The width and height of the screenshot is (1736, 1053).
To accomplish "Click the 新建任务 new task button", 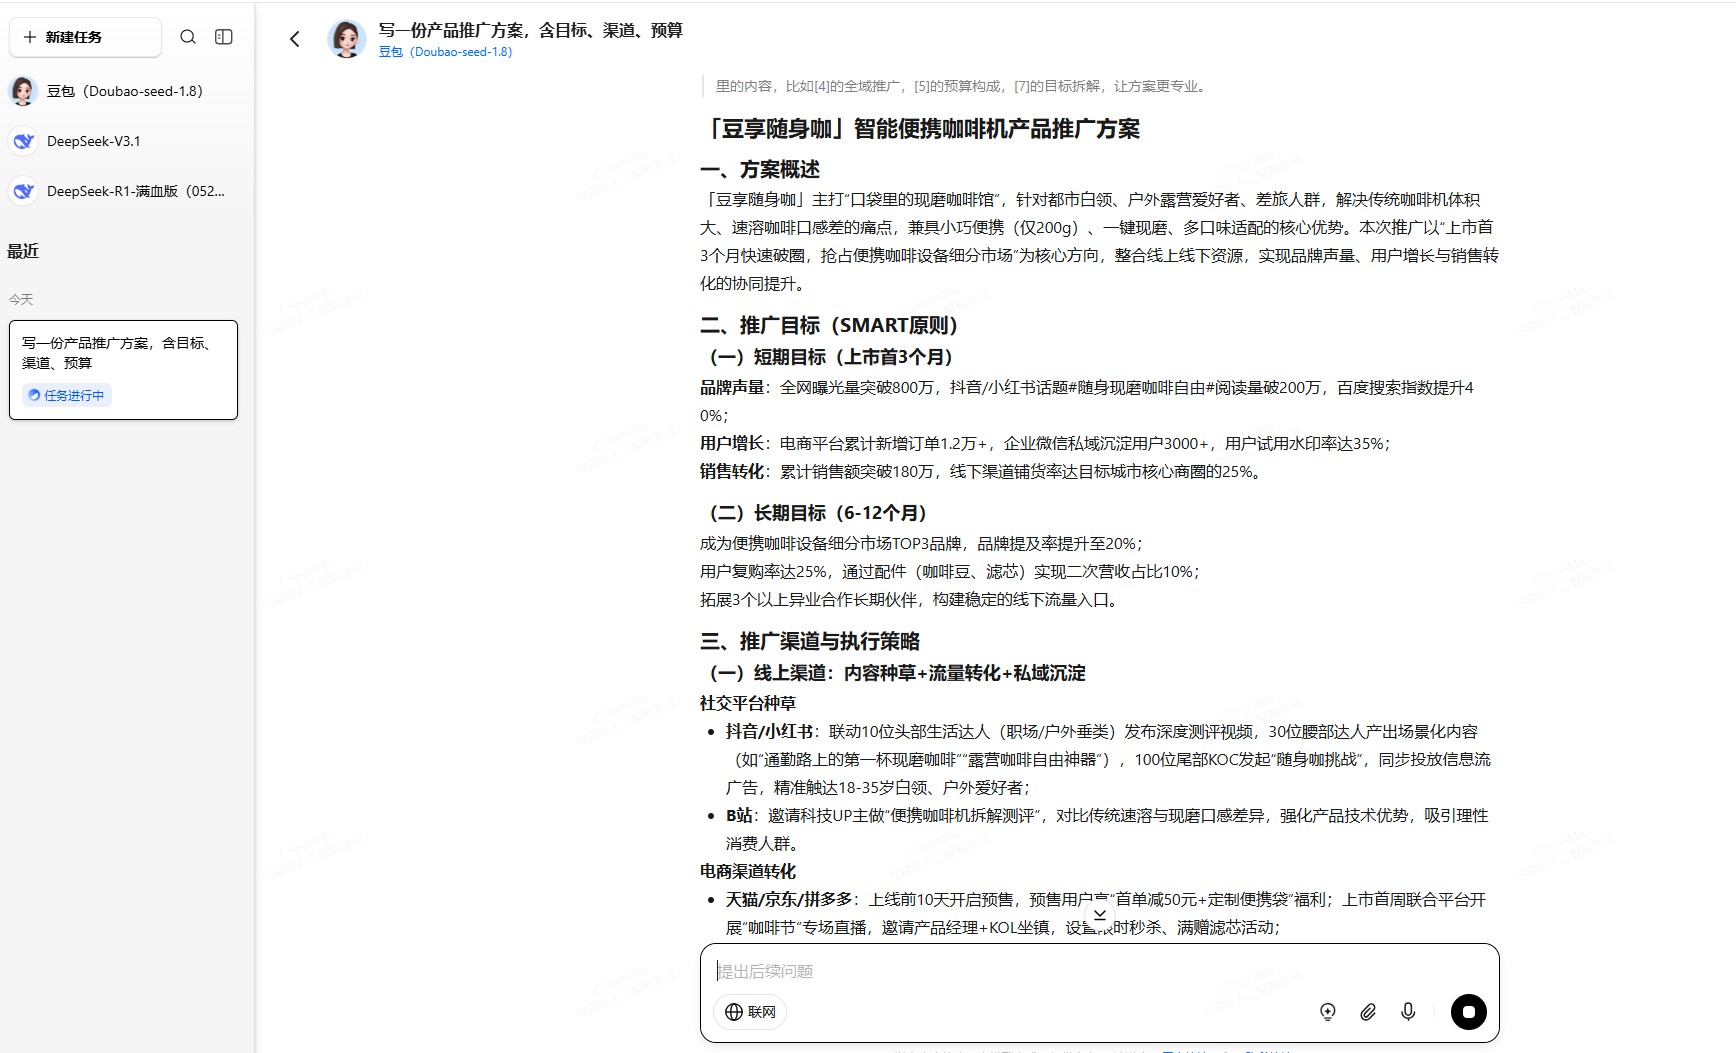I will 85,37.
